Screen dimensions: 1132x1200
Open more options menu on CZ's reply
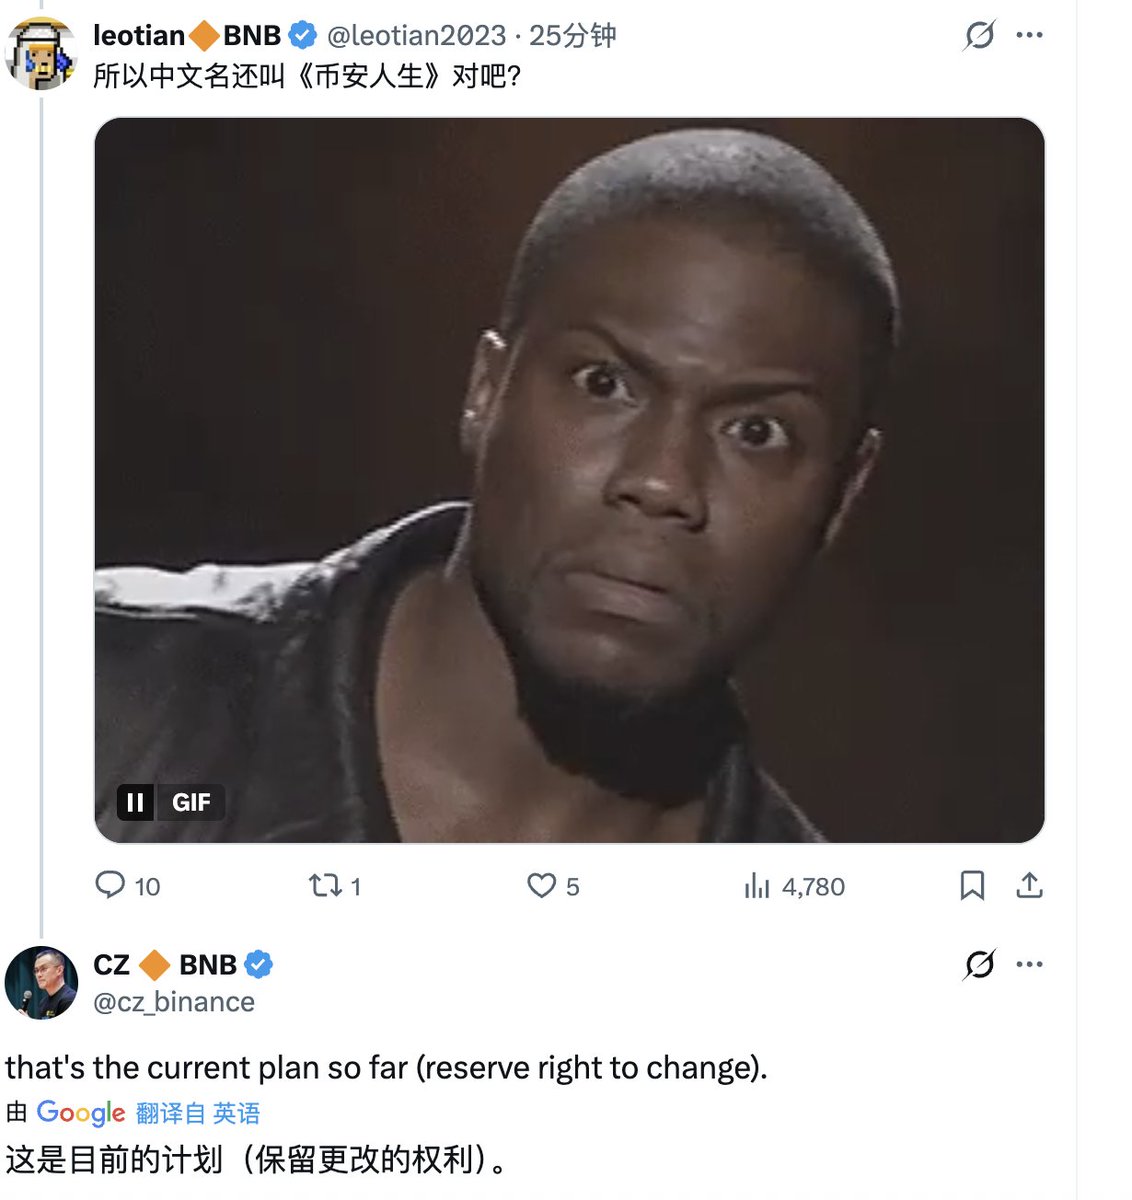pyautogui.click(x=1029, y=964)
